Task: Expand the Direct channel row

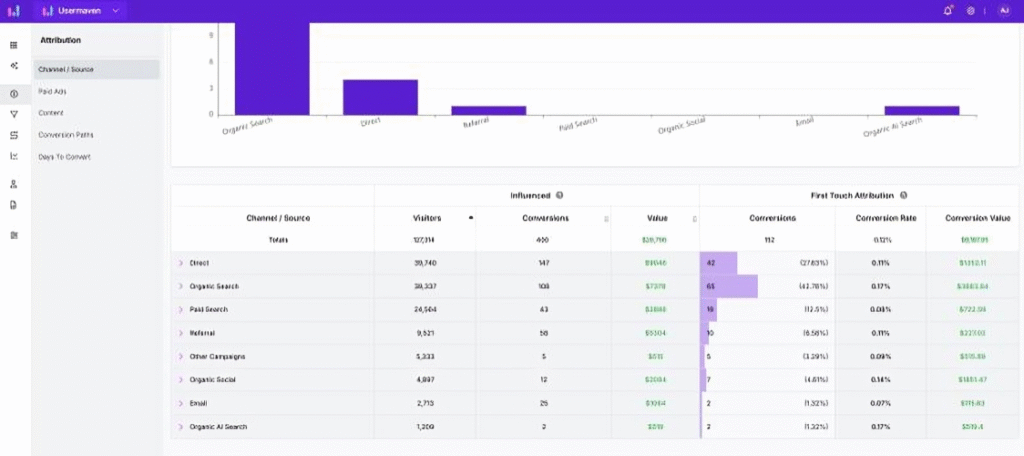Action: [x=181, y=263]
